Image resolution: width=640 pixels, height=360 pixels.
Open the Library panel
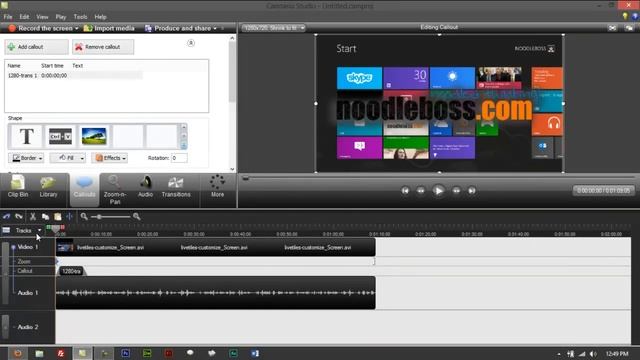(48, 187)
